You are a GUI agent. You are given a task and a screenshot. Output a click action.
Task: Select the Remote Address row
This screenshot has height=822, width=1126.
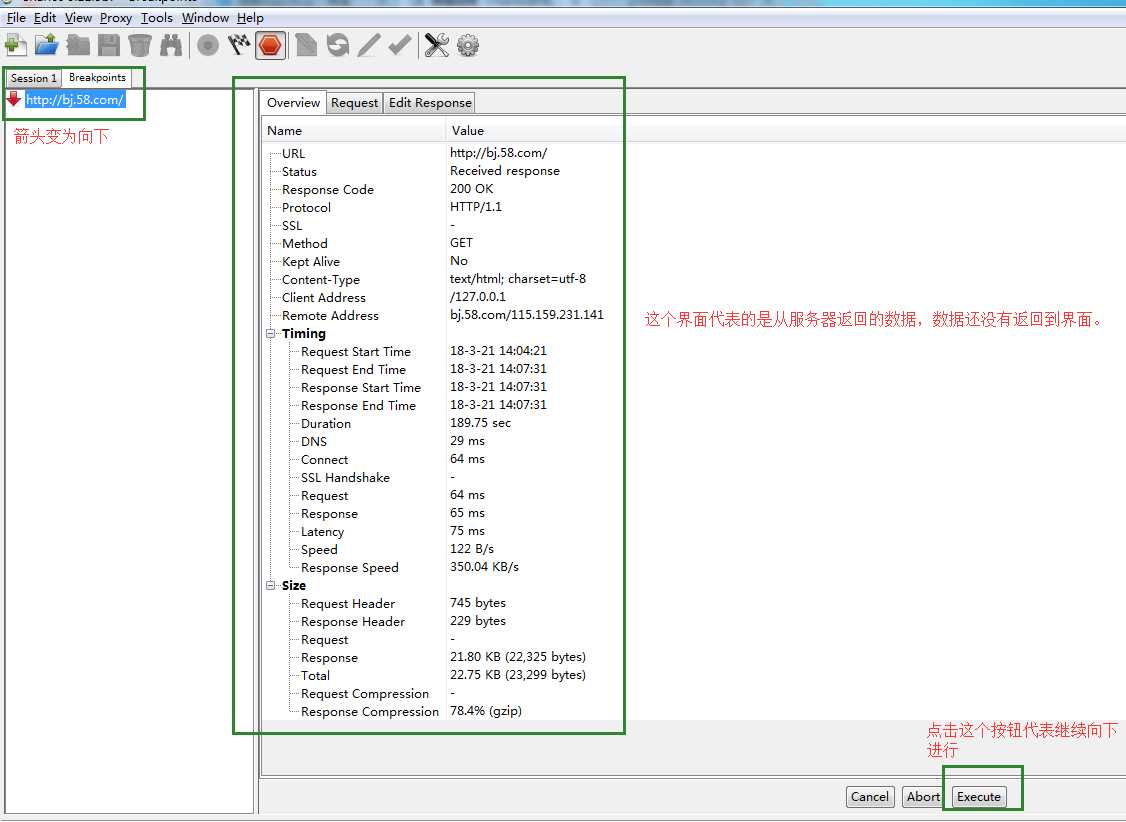pyautogui.click(x=442, y=314)
